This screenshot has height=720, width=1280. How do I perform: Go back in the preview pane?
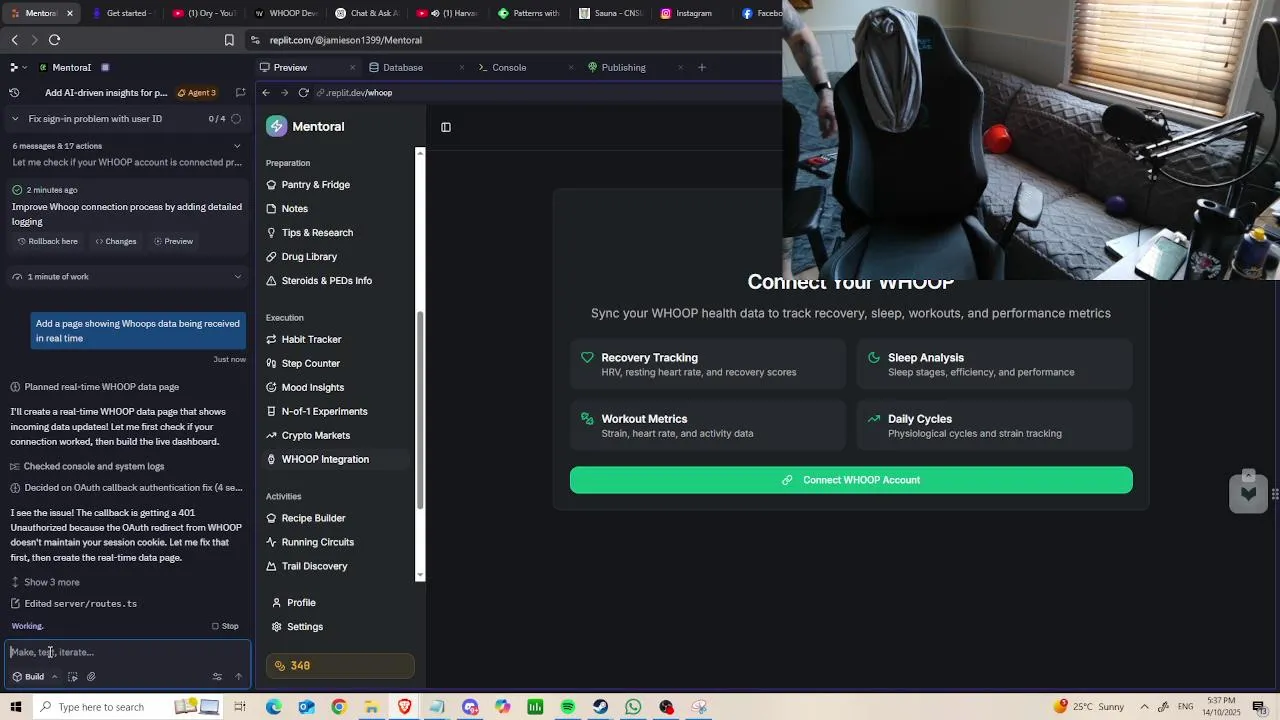point(266,93)
